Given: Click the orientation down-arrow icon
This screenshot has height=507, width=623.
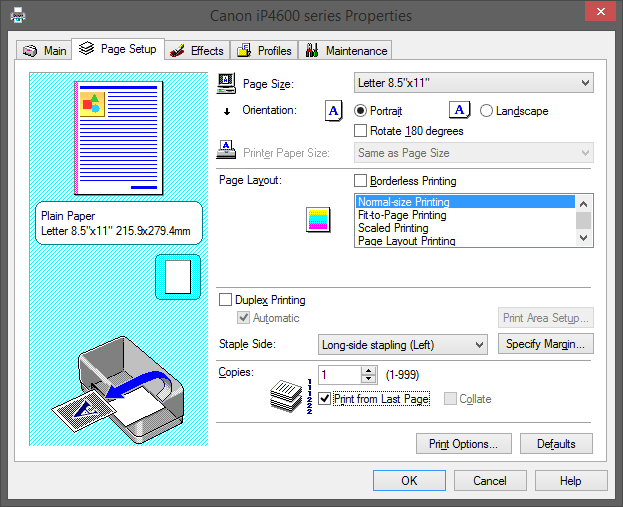Looking at the screenshot, I should point(227,112).
